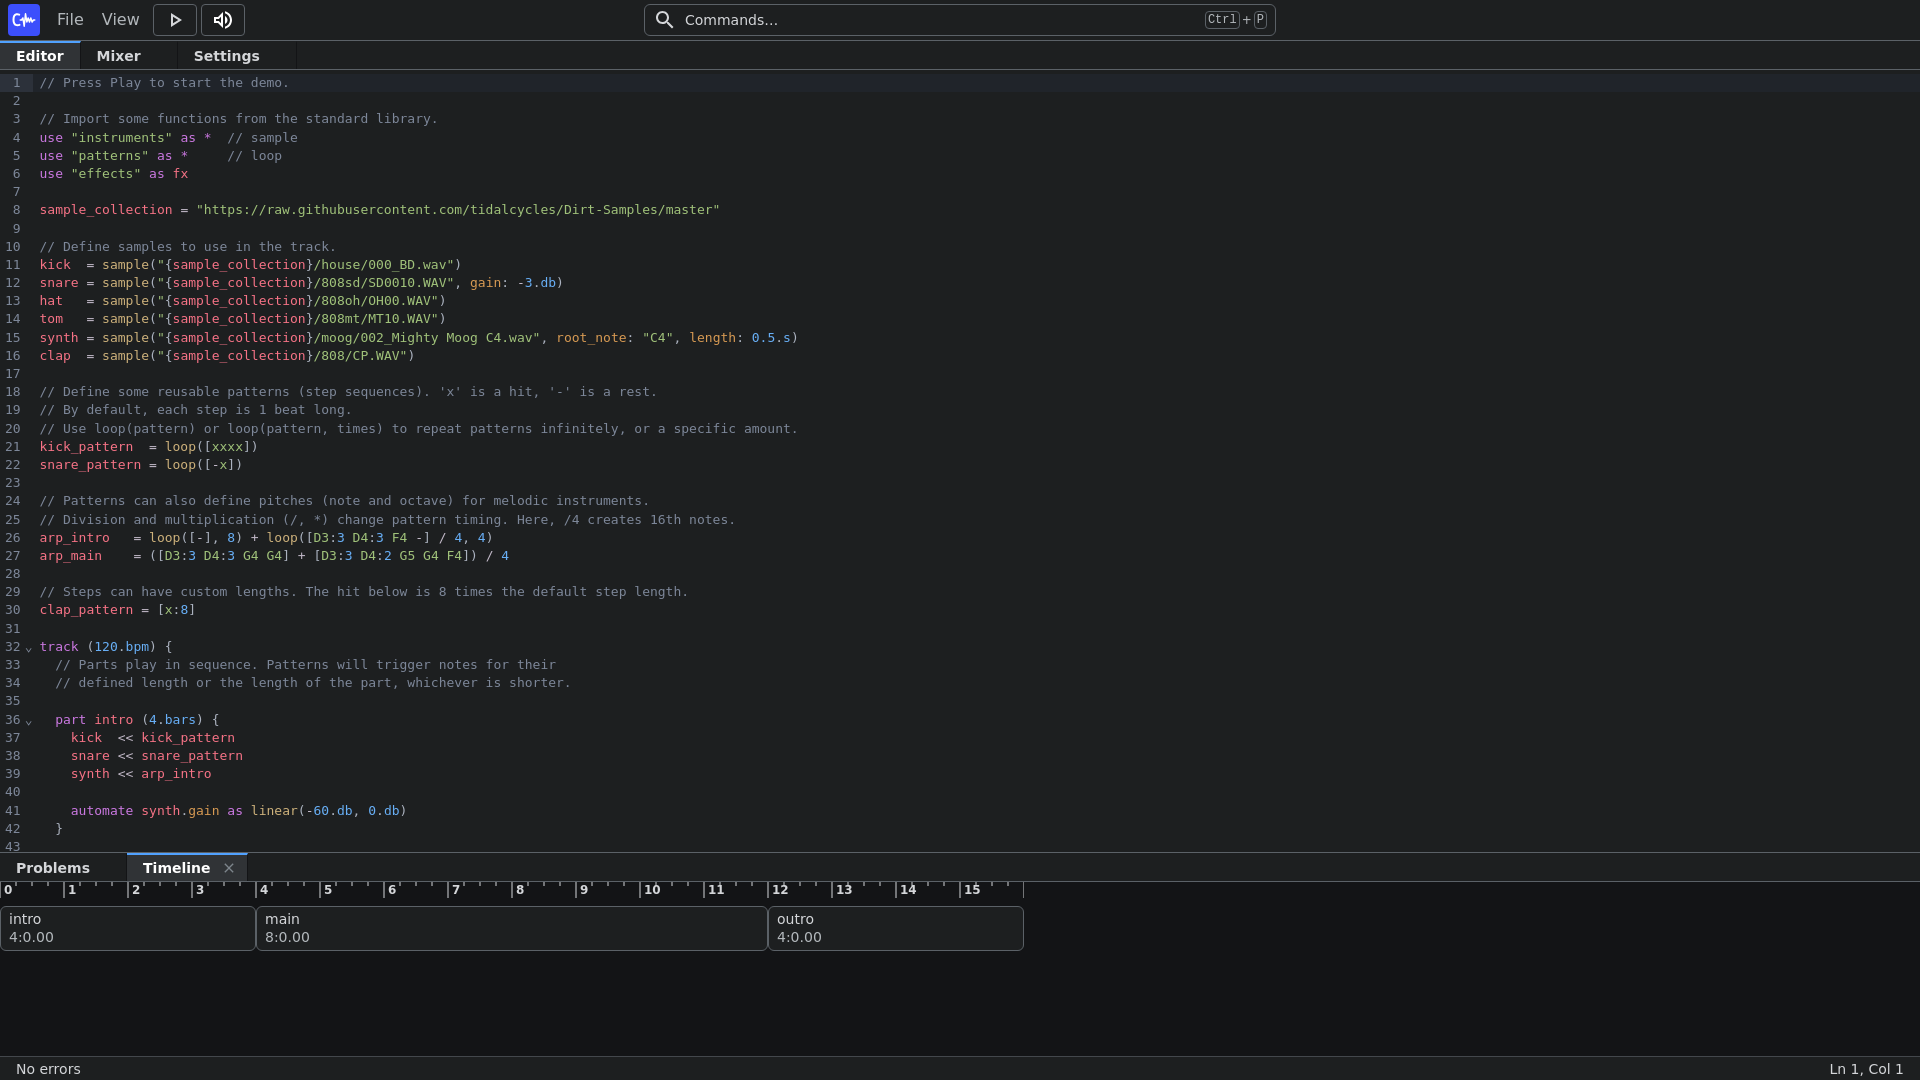Click the 'synth << arp_intro' line
This screenshot has width=1920, height=1080.
coord(141,774)
